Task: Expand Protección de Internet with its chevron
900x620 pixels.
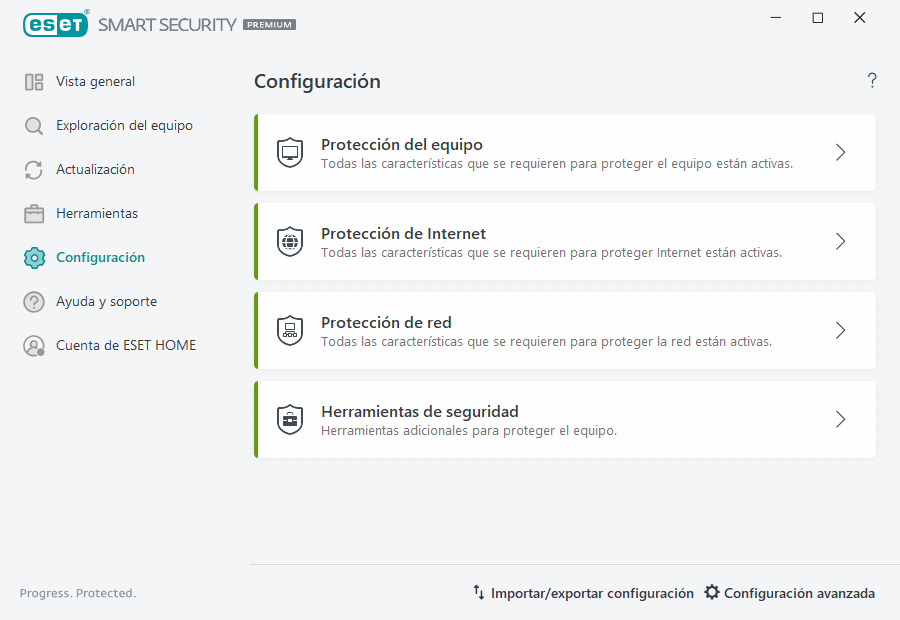Action: point(840,241)
